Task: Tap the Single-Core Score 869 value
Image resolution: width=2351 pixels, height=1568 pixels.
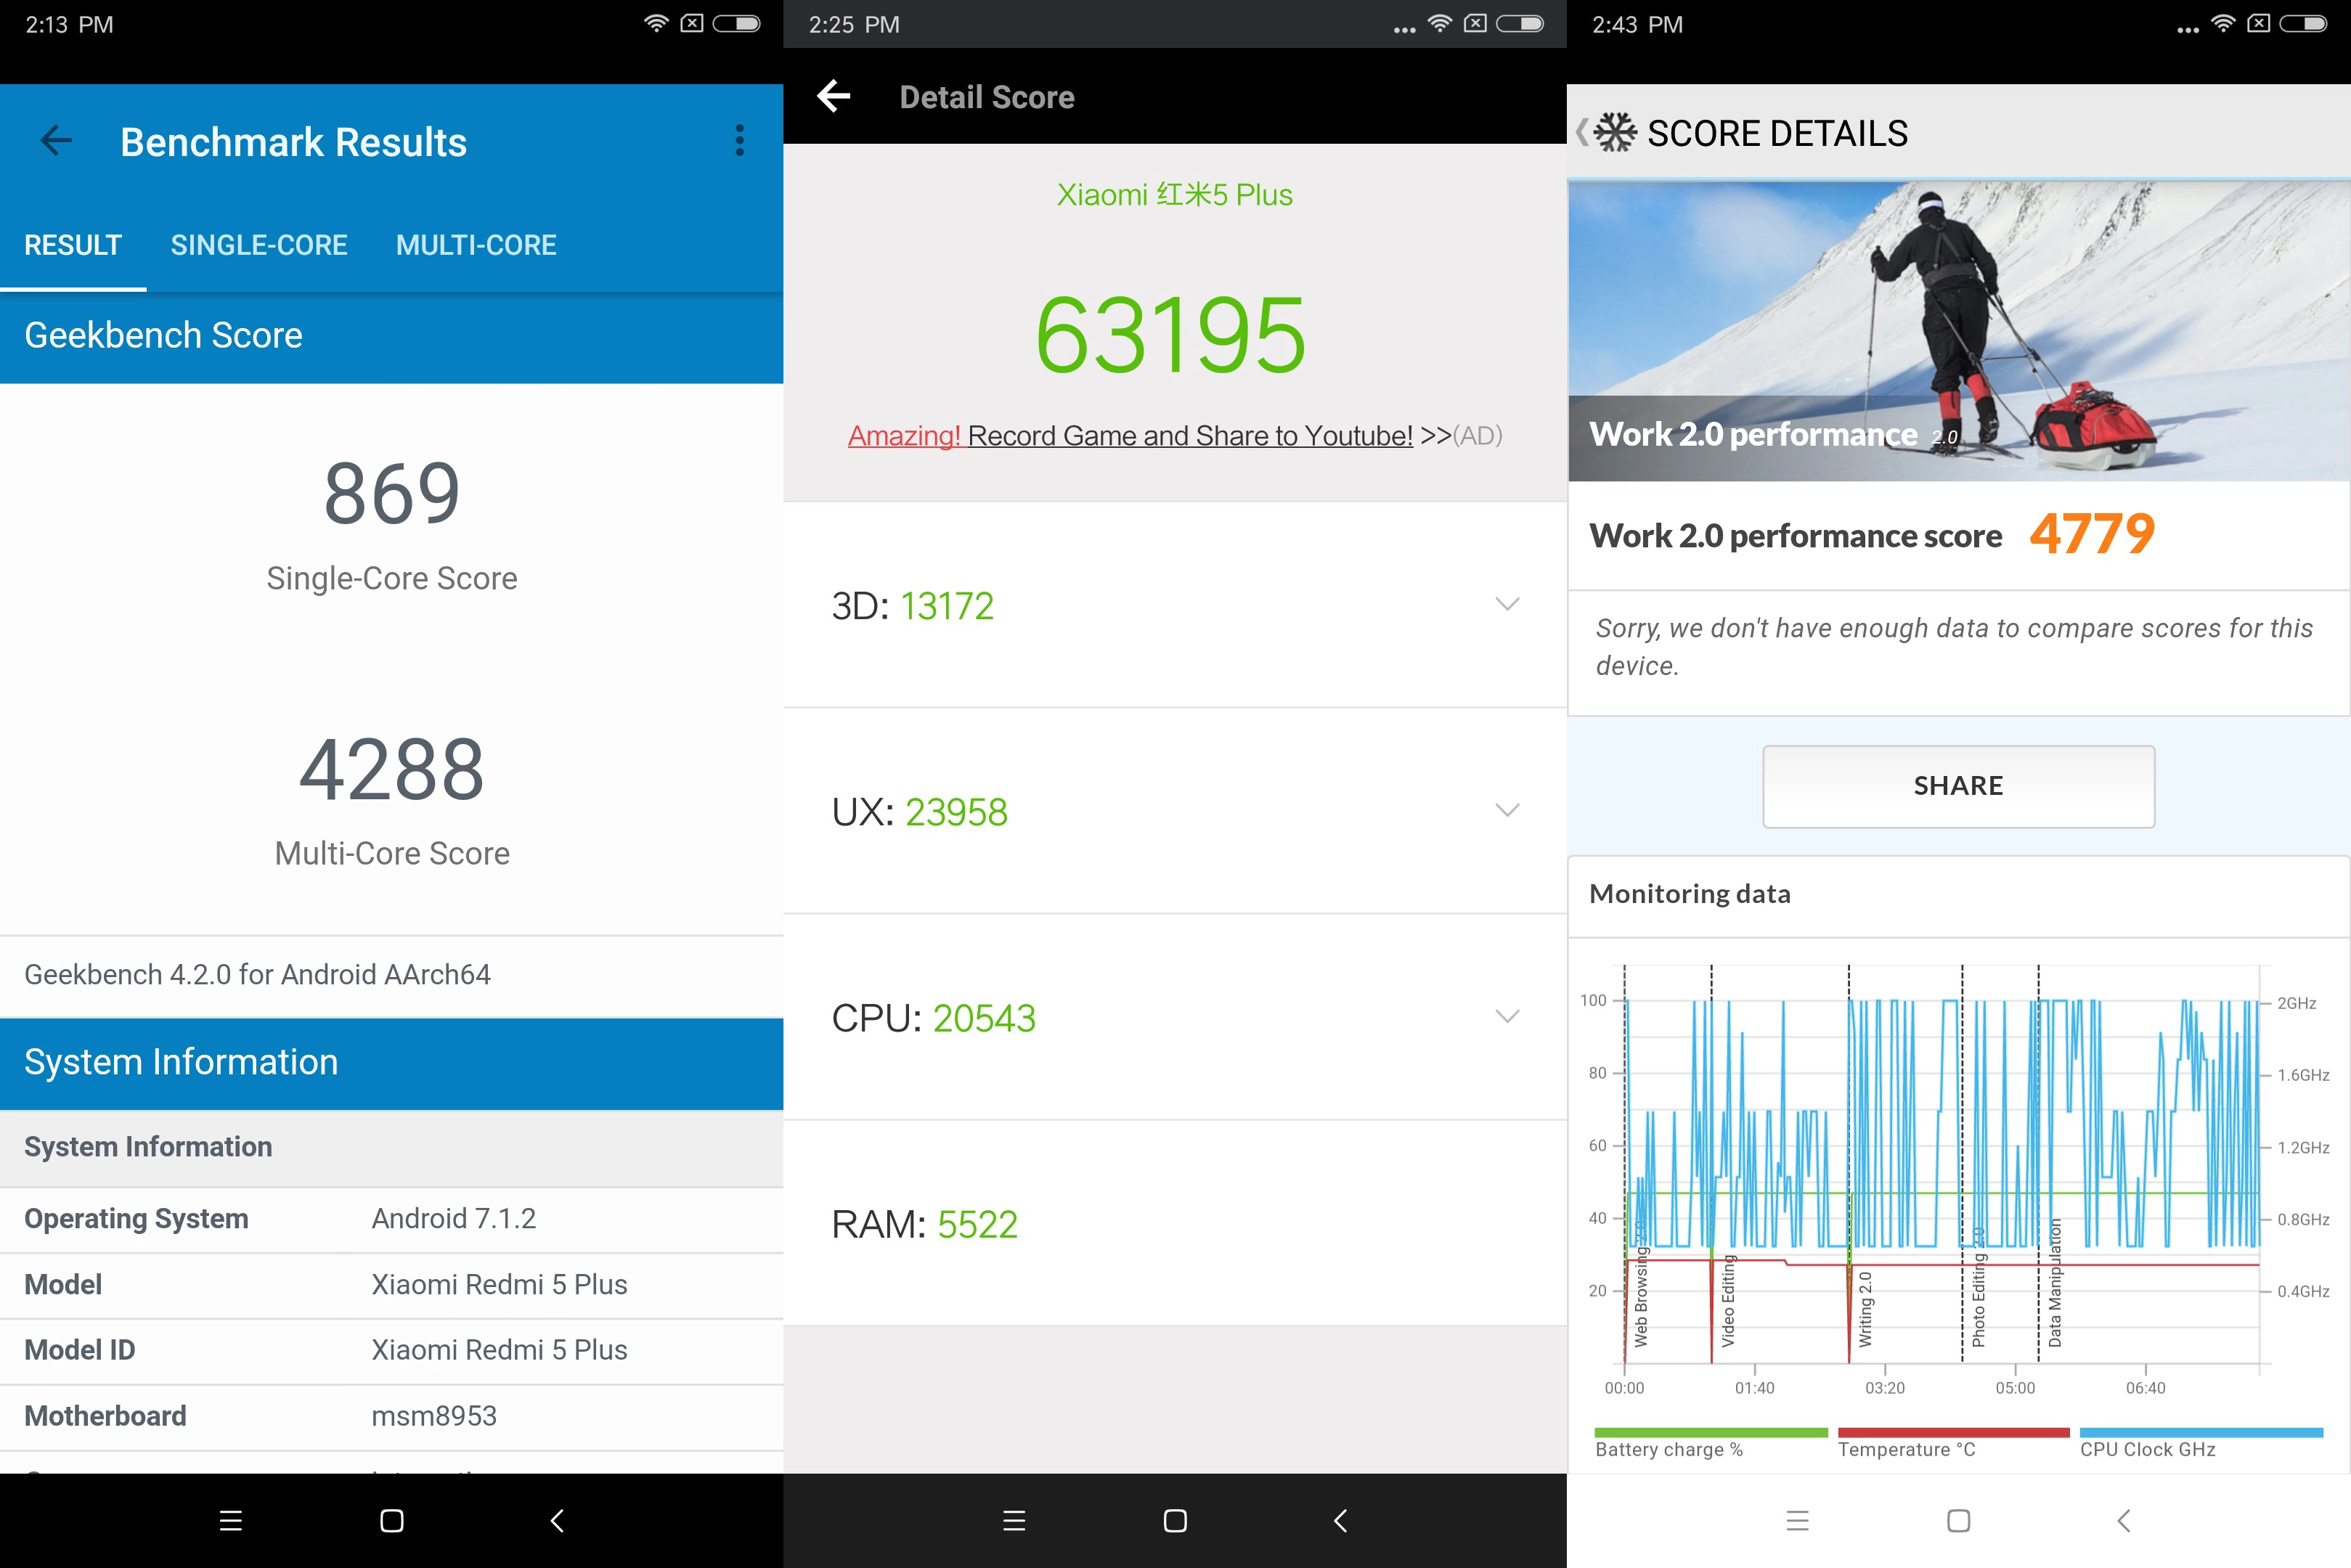Action: (x=392, y=493)
